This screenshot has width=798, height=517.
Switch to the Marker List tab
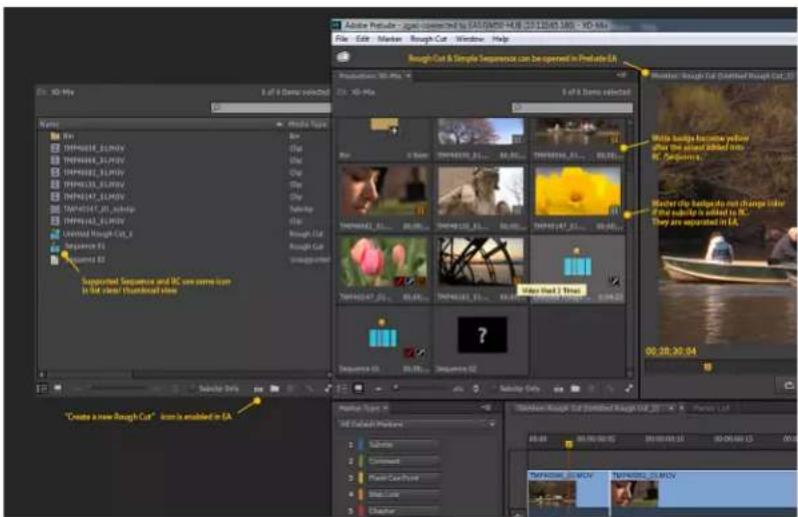click(711, 408)
